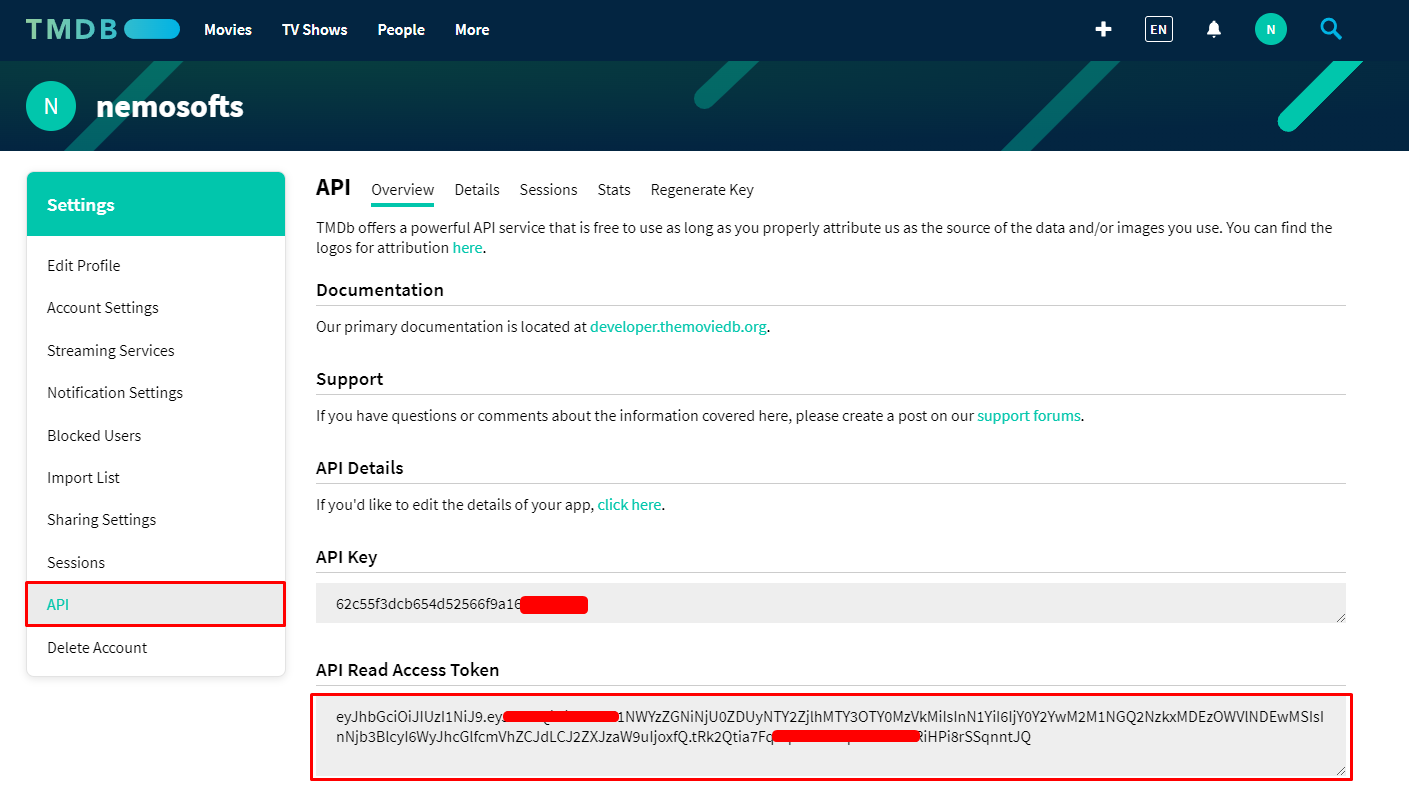Click the API Read Access Token heading
Viewport: 1409px width, 793px height.
pyautogui.click(x=407, y=670)
